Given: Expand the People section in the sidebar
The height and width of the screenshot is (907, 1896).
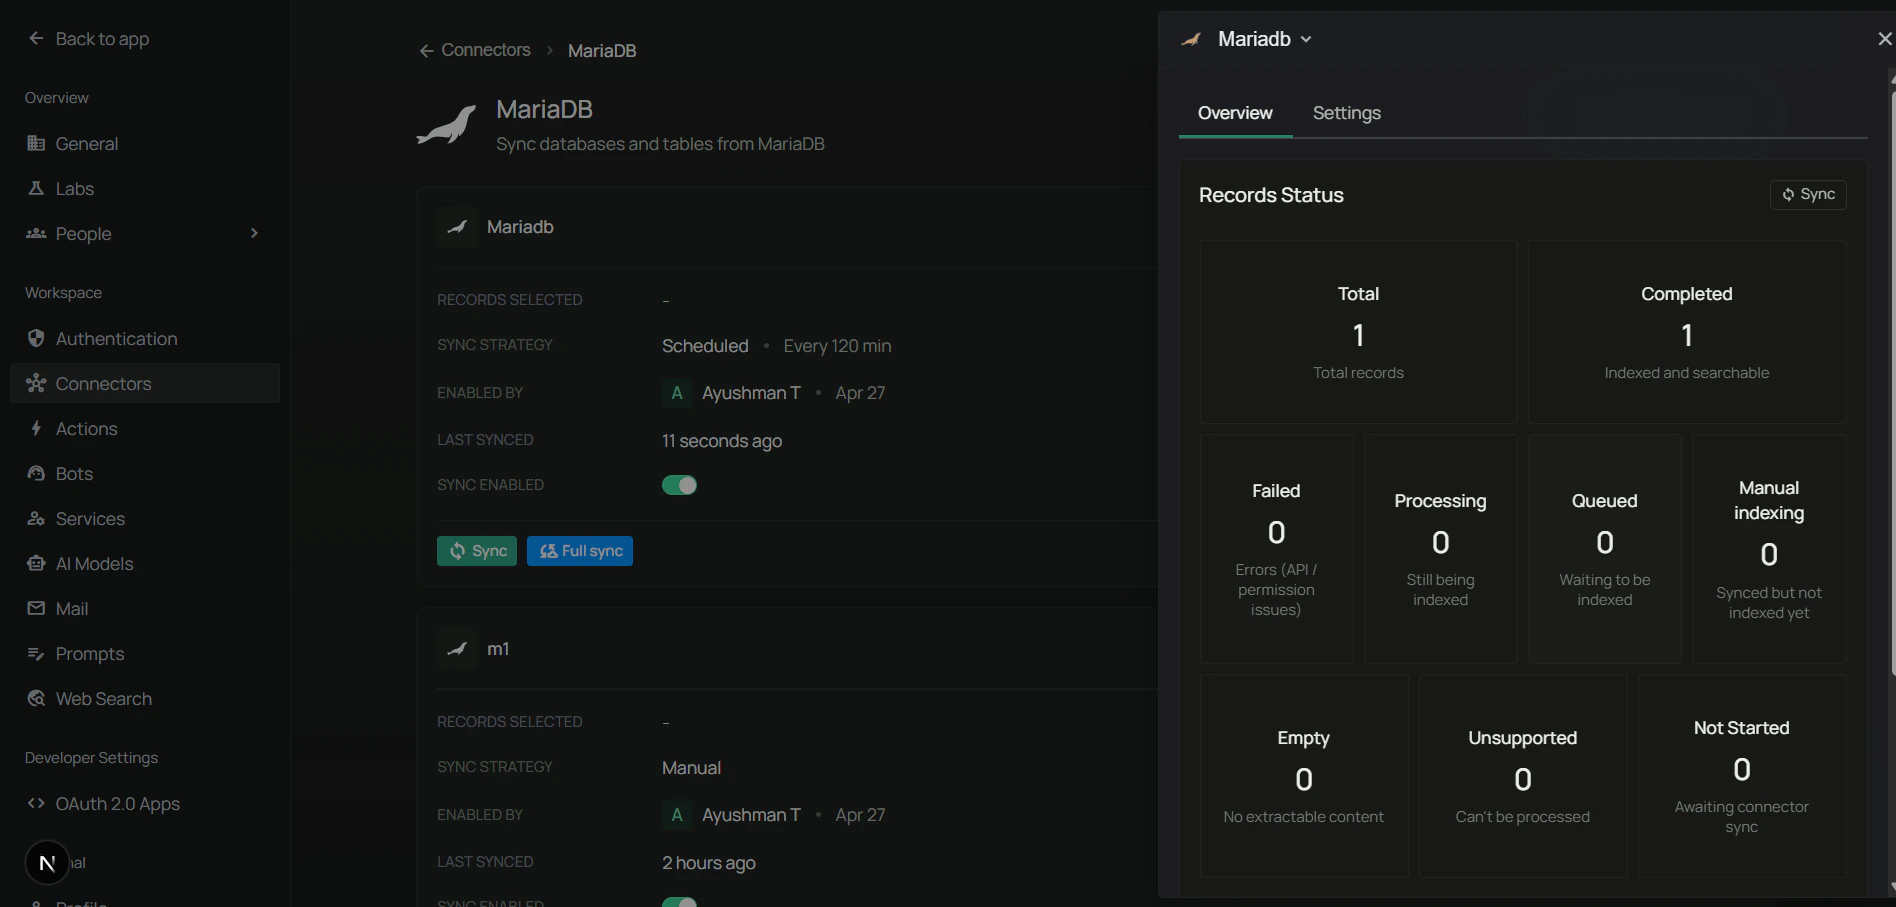Looking at the screenshot, I should [255, 233].
